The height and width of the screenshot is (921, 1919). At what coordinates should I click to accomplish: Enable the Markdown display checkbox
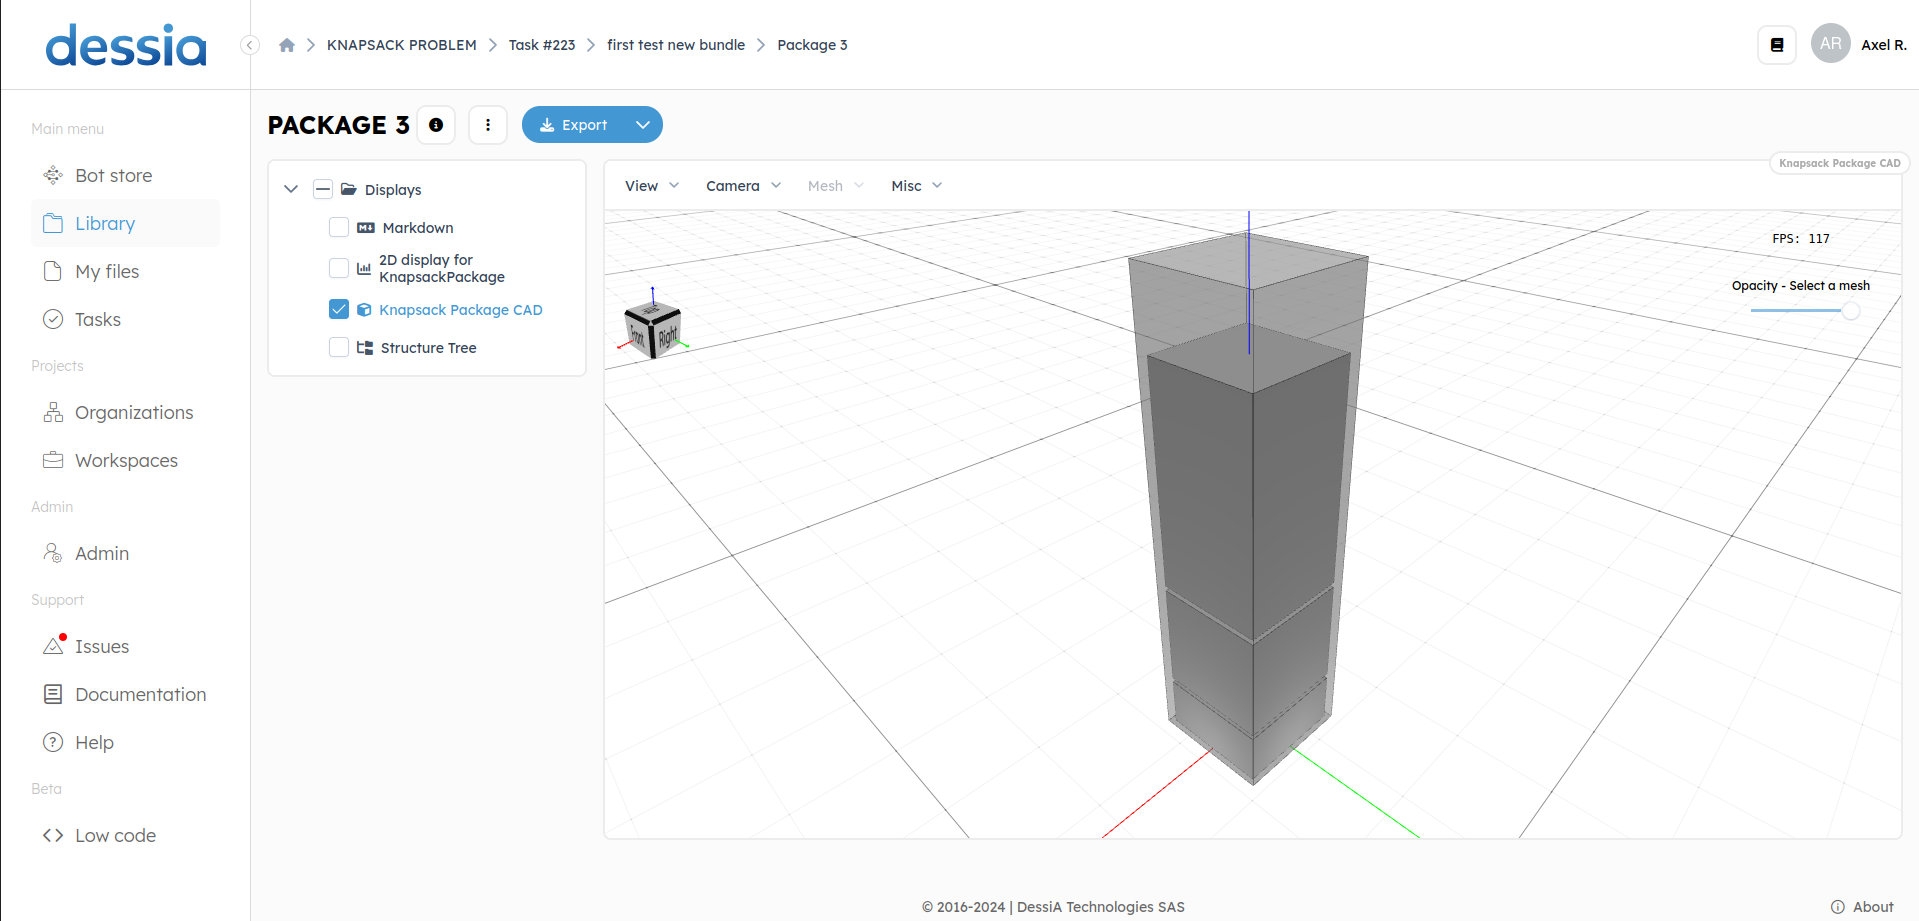[339, 228]
